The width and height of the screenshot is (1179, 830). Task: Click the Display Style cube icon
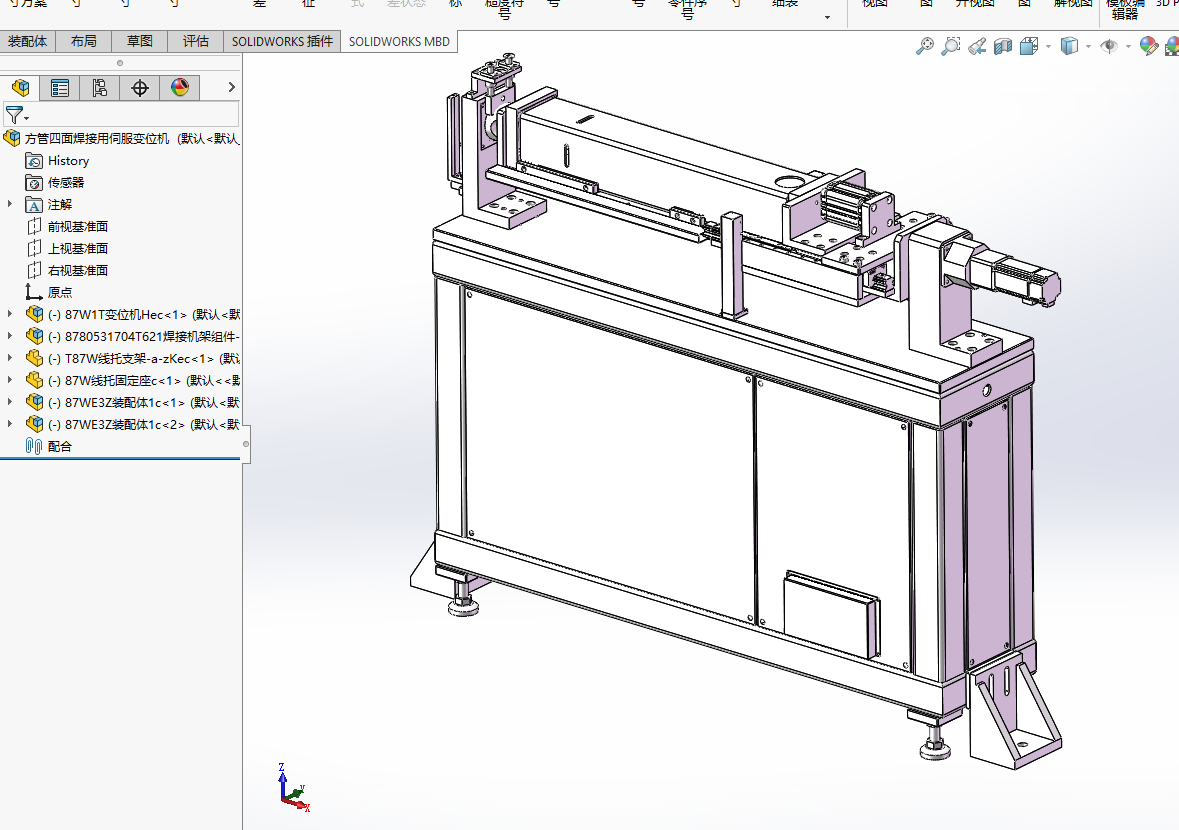point(1068,47)
